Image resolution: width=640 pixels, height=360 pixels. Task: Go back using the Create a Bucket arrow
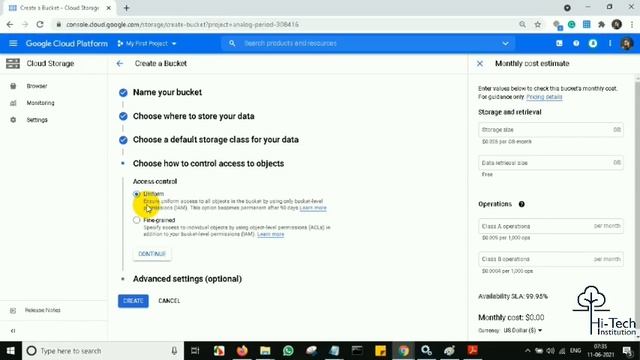[120, 64]
